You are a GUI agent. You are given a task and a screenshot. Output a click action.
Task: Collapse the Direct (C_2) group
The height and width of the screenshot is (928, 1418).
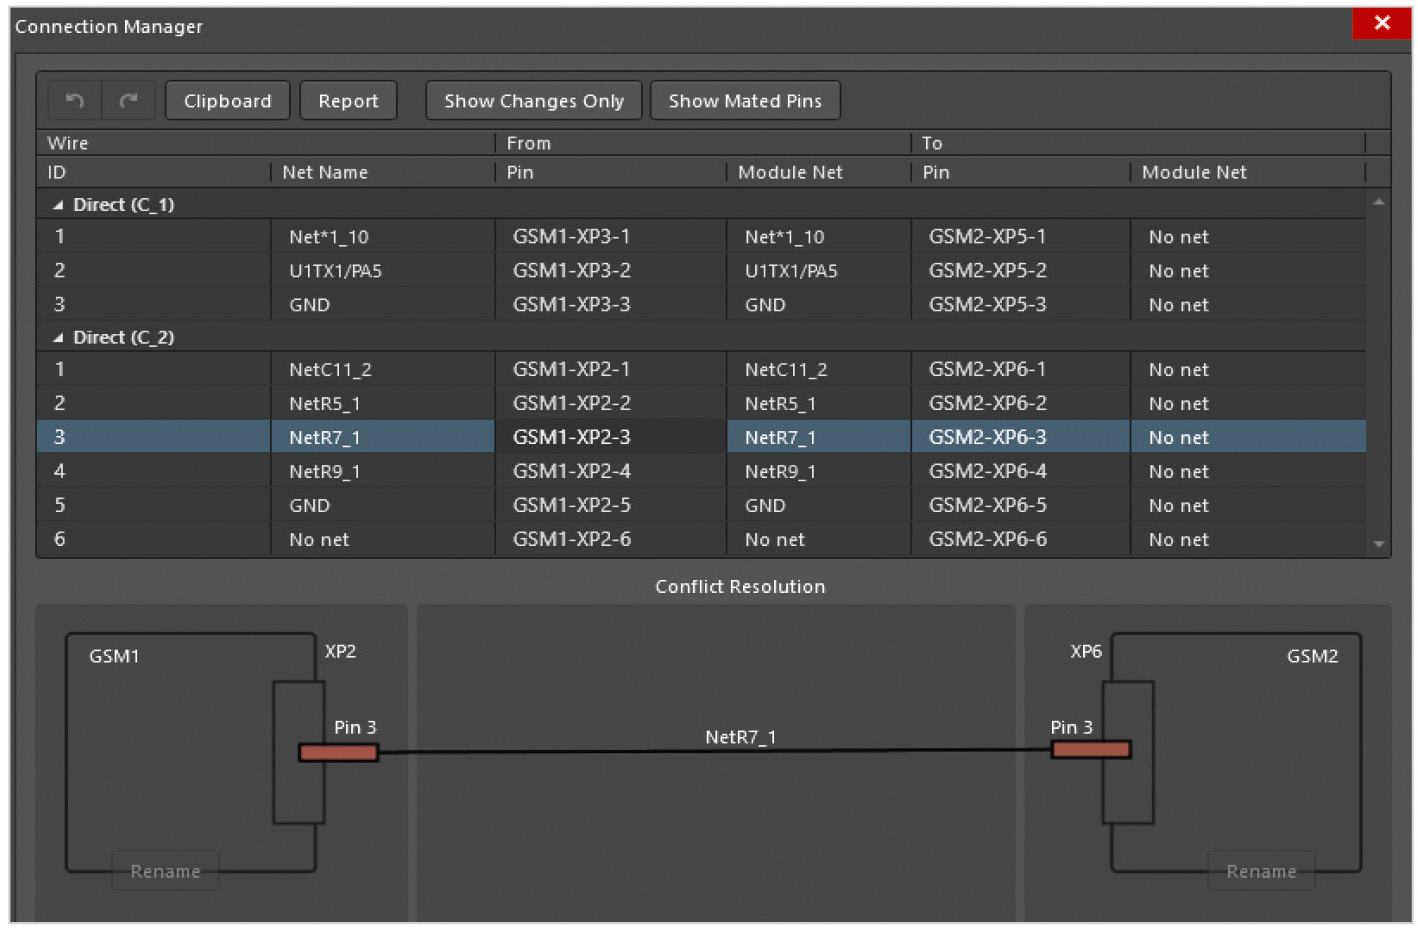click(x=58, y=338)
